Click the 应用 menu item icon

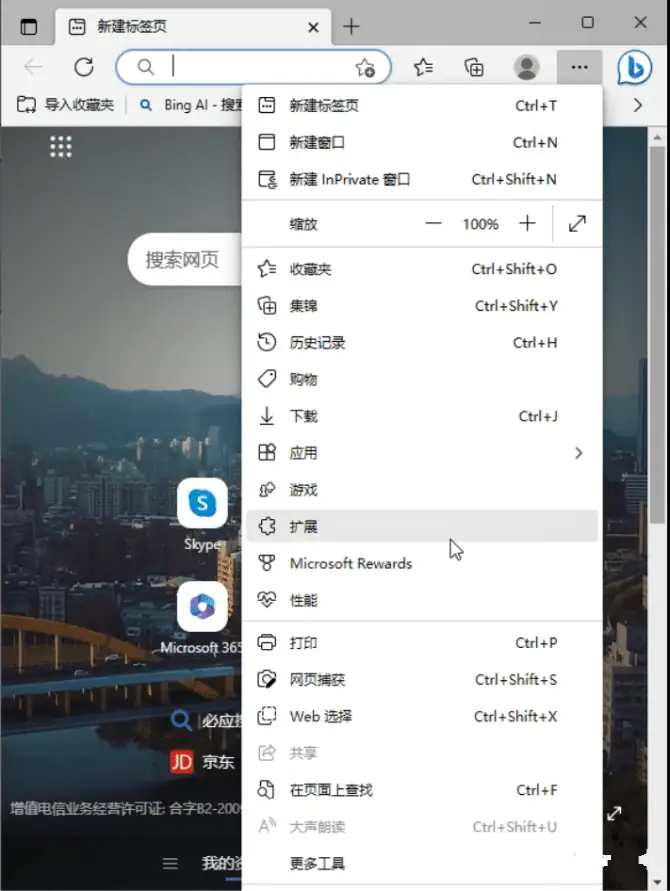click(x=267, y=453)
